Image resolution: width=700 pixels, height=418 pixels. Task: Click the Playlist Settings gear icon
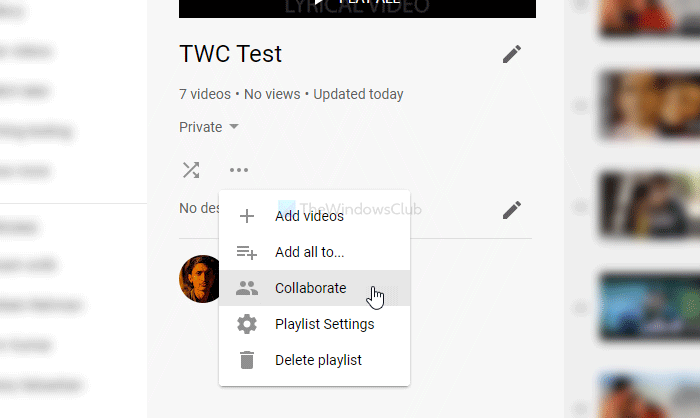tap(246, 324)
